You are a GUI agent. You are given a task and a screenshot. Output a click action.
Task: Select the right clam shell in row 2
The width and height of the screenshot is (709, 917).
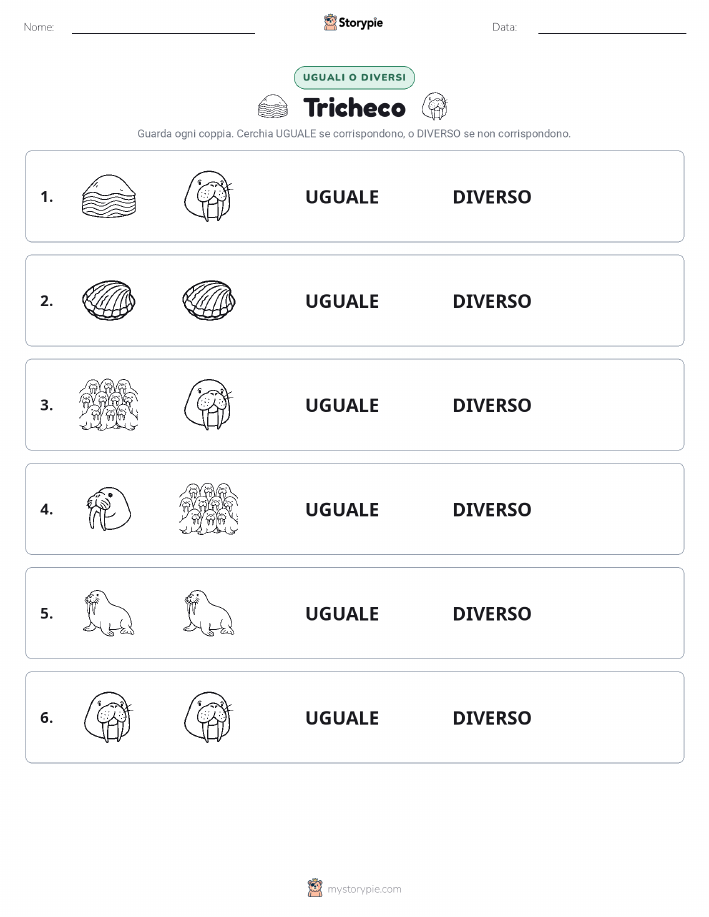tap(209, 300)
